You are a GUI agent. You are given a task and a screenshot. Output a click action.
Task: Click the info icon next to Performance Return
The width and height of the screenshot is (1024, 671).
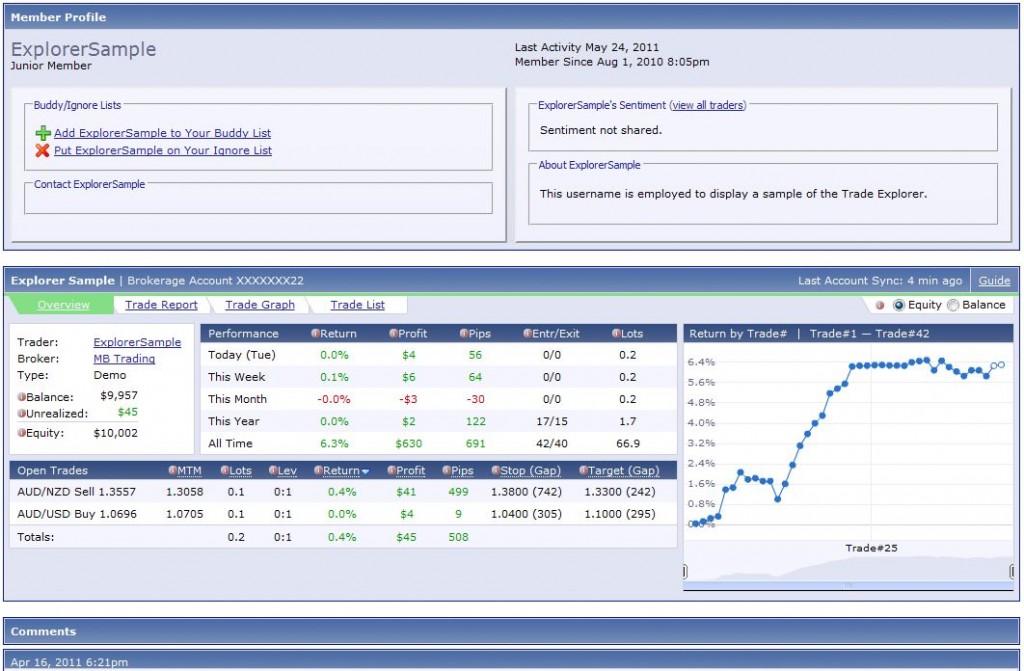click(315, 334)
